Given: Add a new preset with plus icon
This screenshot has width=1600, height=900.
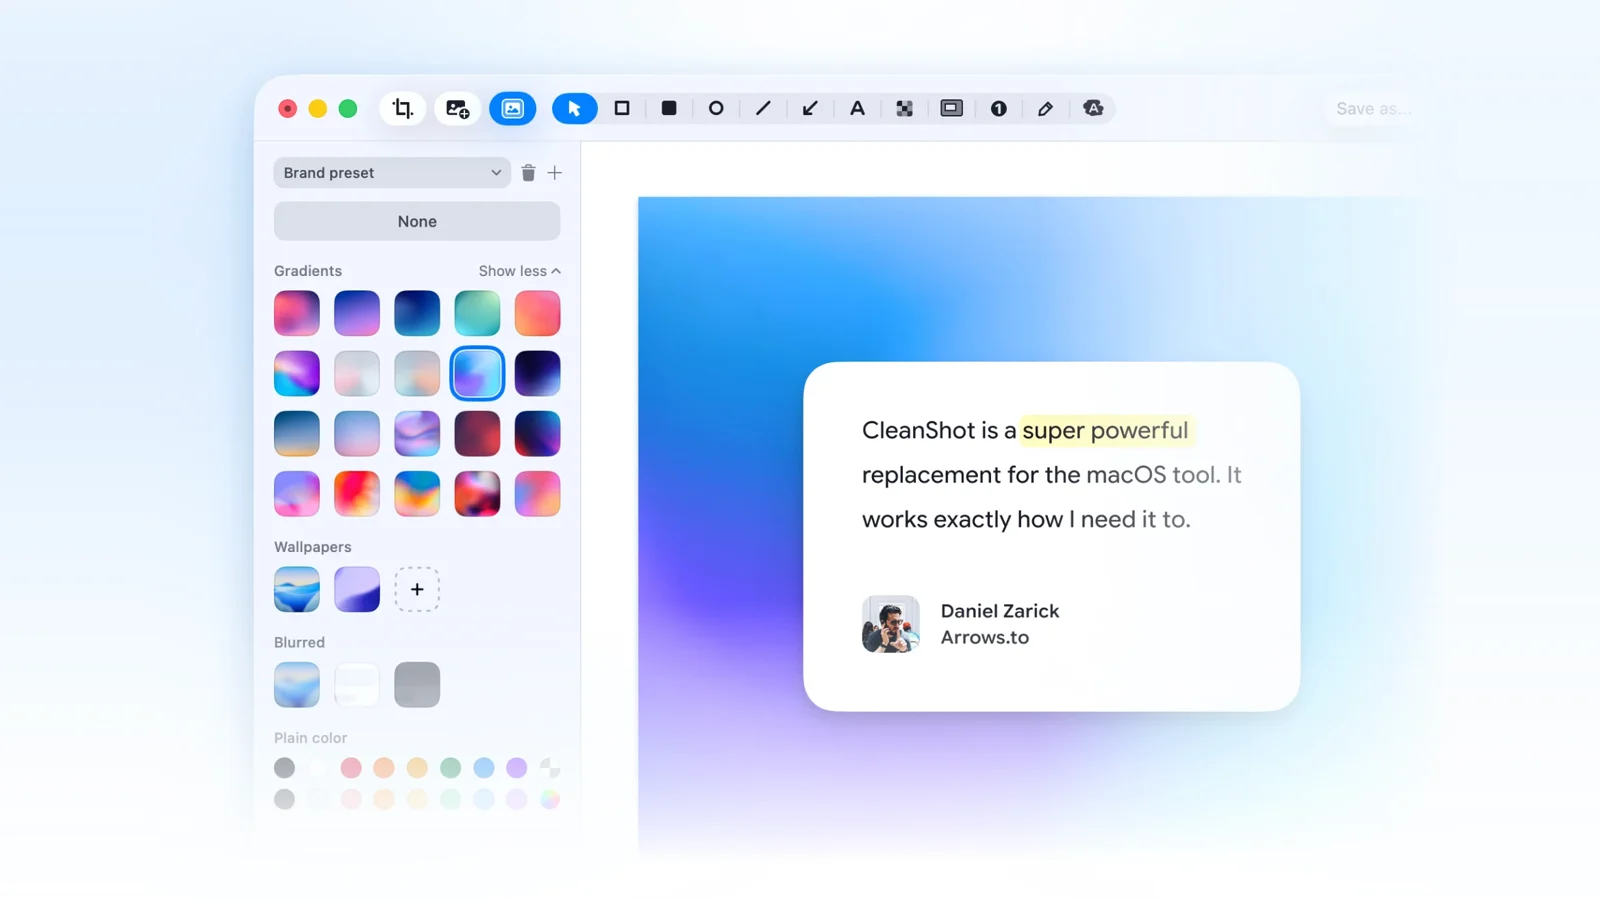Looking at the screenshot, I should (x=554, y=173).
